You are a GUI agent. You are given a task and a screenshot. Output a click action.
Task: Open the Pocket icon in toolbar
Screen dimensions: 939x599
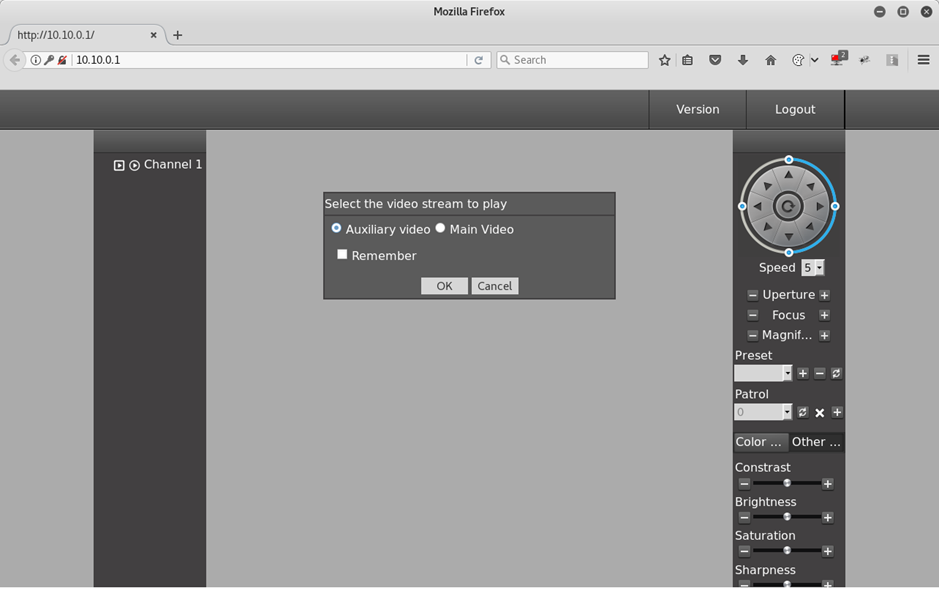[715, 60]
